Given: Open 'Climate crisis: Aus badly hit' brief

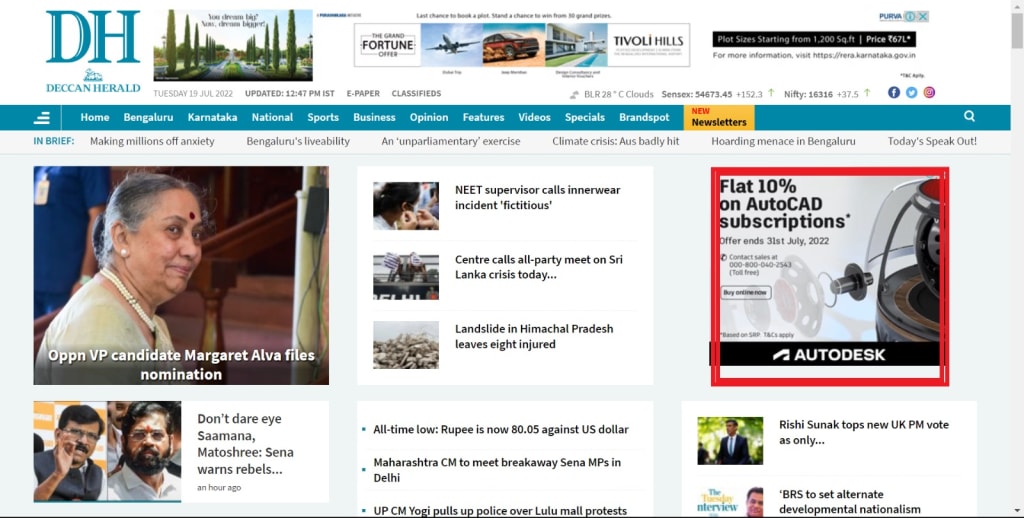Looking at the screenshot, I should tap(616, 141).
